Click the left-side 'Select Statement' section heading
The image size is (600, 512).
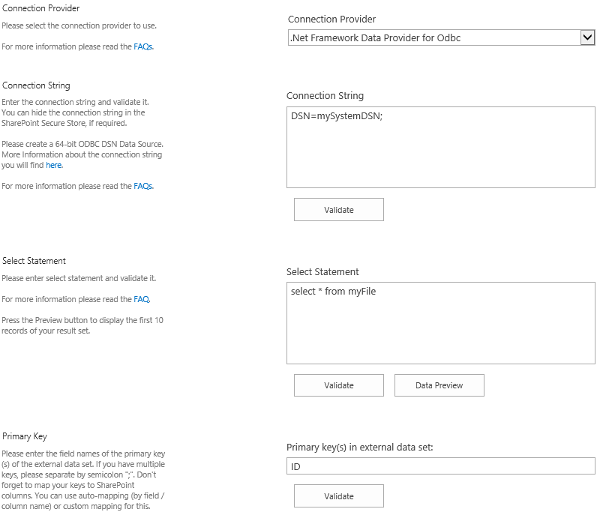(x=37, y=261)
